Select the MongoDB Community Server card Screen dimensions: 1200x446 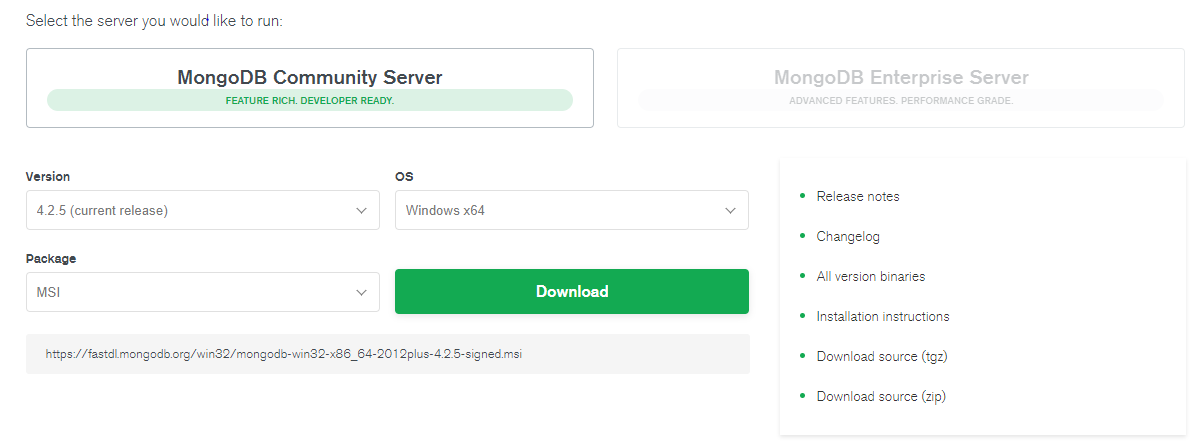pos(310,88)
